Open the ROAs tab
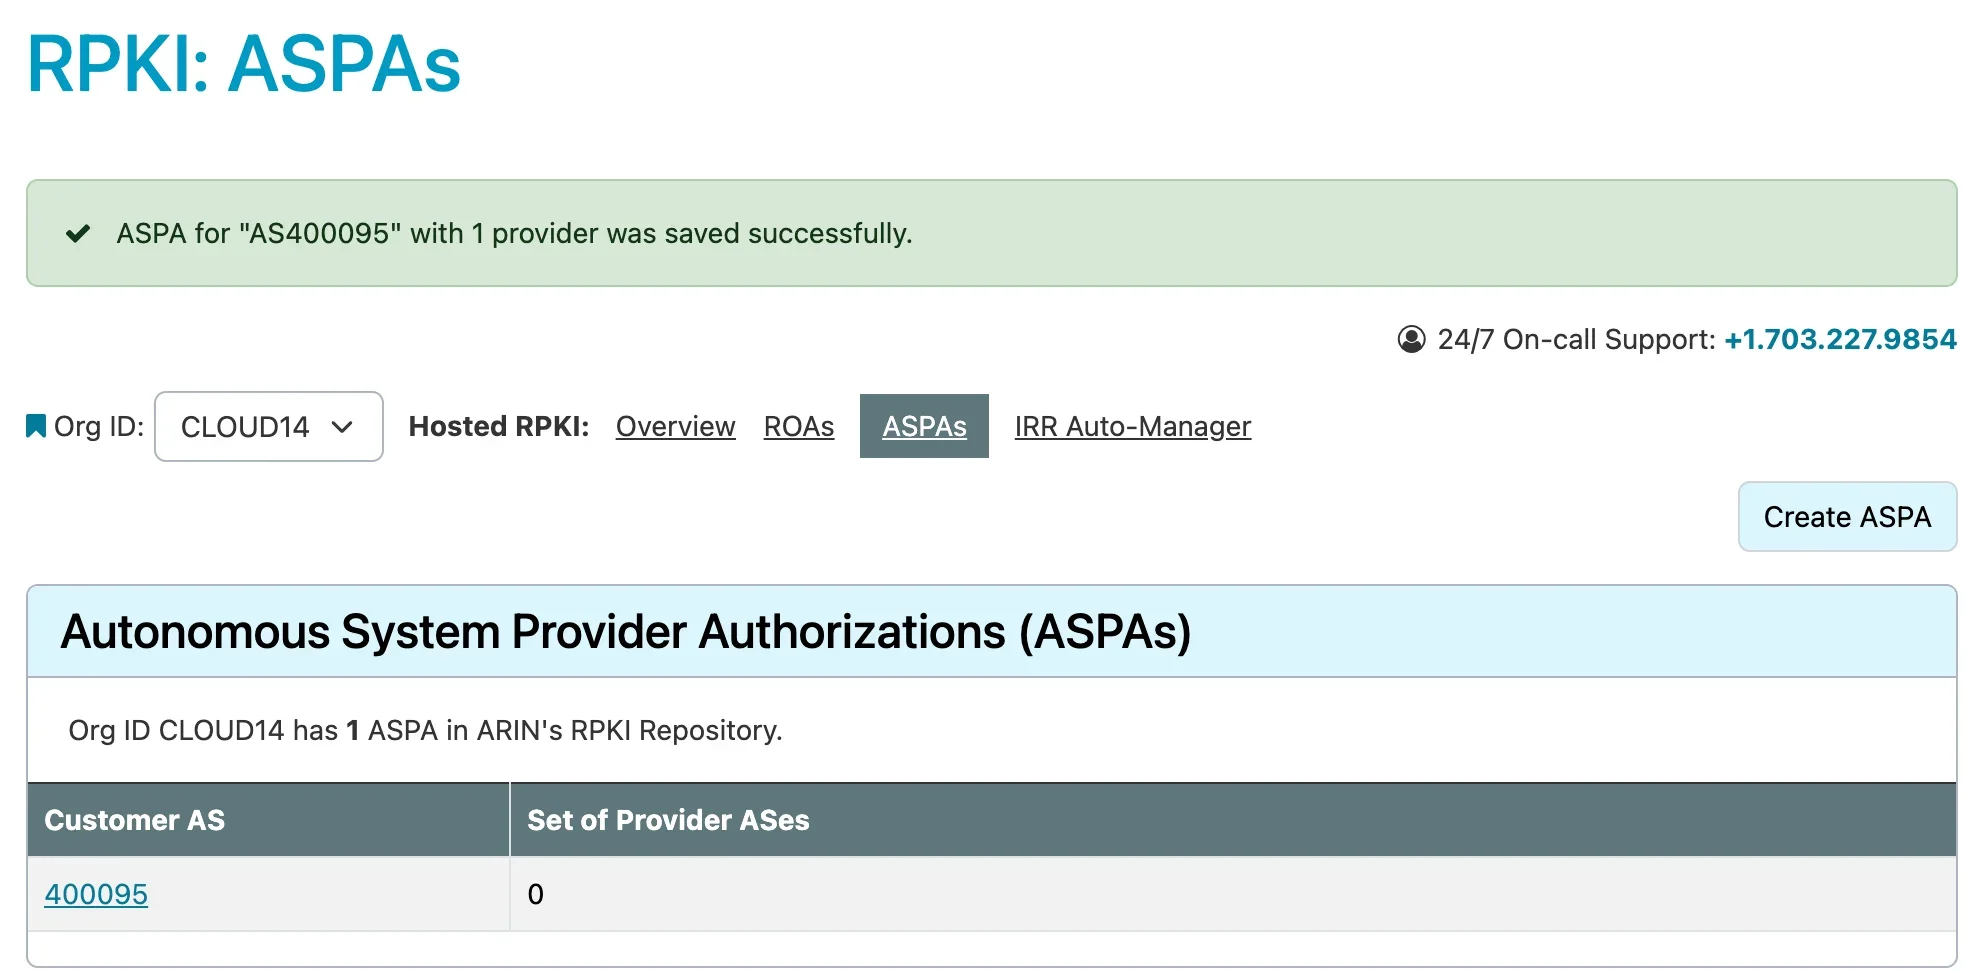This screenshot has width=1966, height=972. (798, 426)
